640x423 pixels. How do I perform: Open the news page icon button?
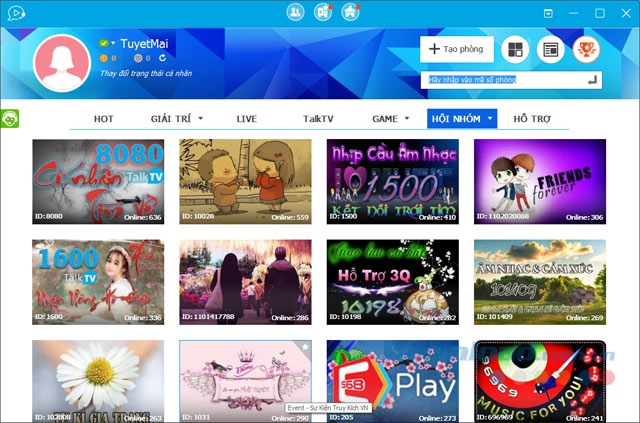pyautogui.click(x=551, y=49)
